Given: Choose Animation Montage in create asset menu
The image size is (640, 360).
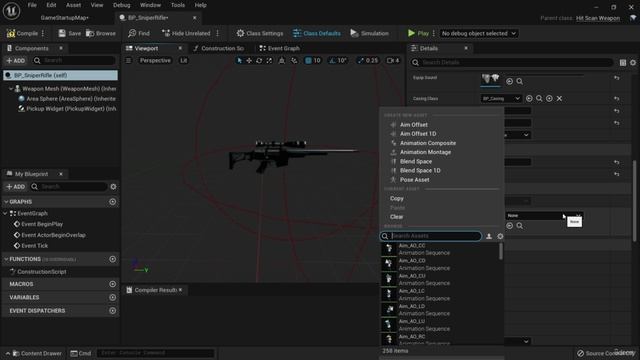Looking at the screenshot, I should point(425,152).
